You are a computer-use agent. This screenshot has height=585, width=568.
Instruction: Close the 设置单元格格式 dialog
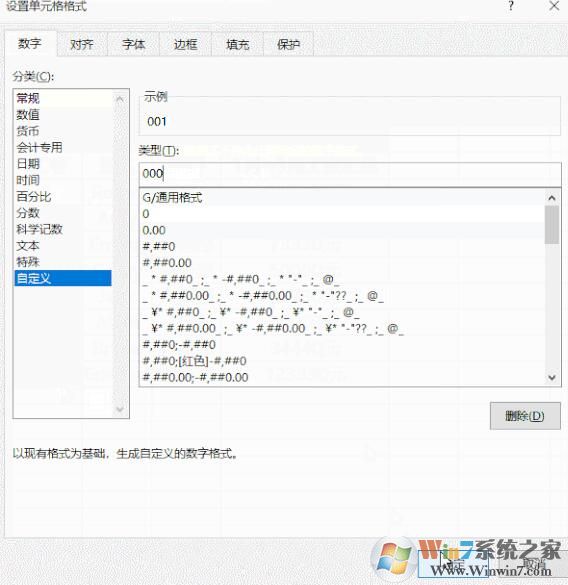coord(554,6)
